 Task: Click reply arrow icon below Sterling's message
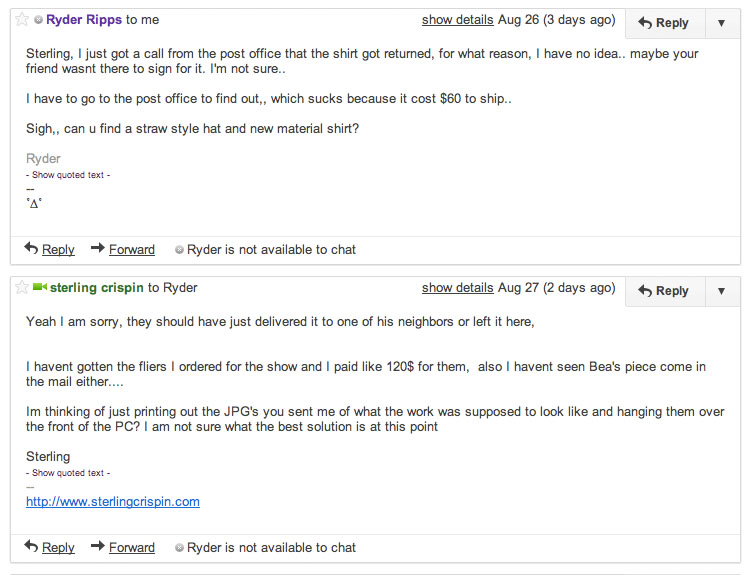31,546
